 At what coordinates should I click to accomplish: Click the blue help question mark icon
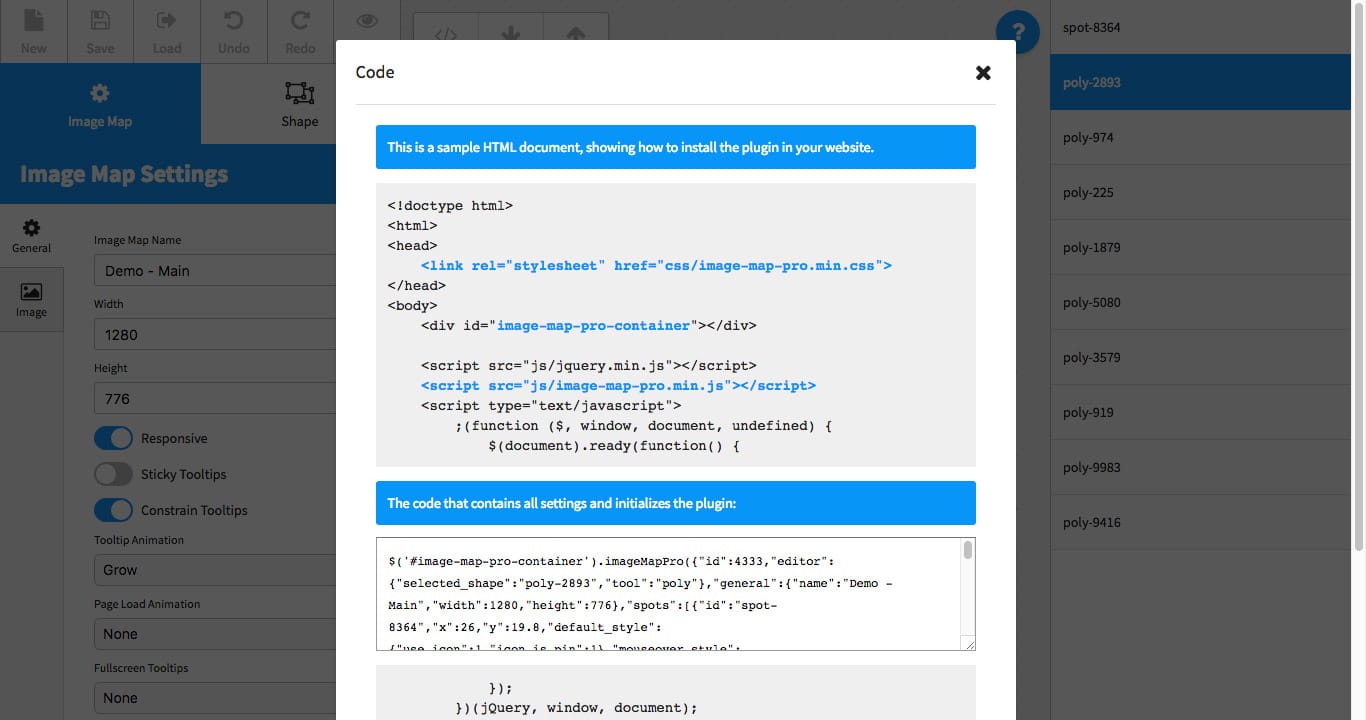(x=1018, y=27)
